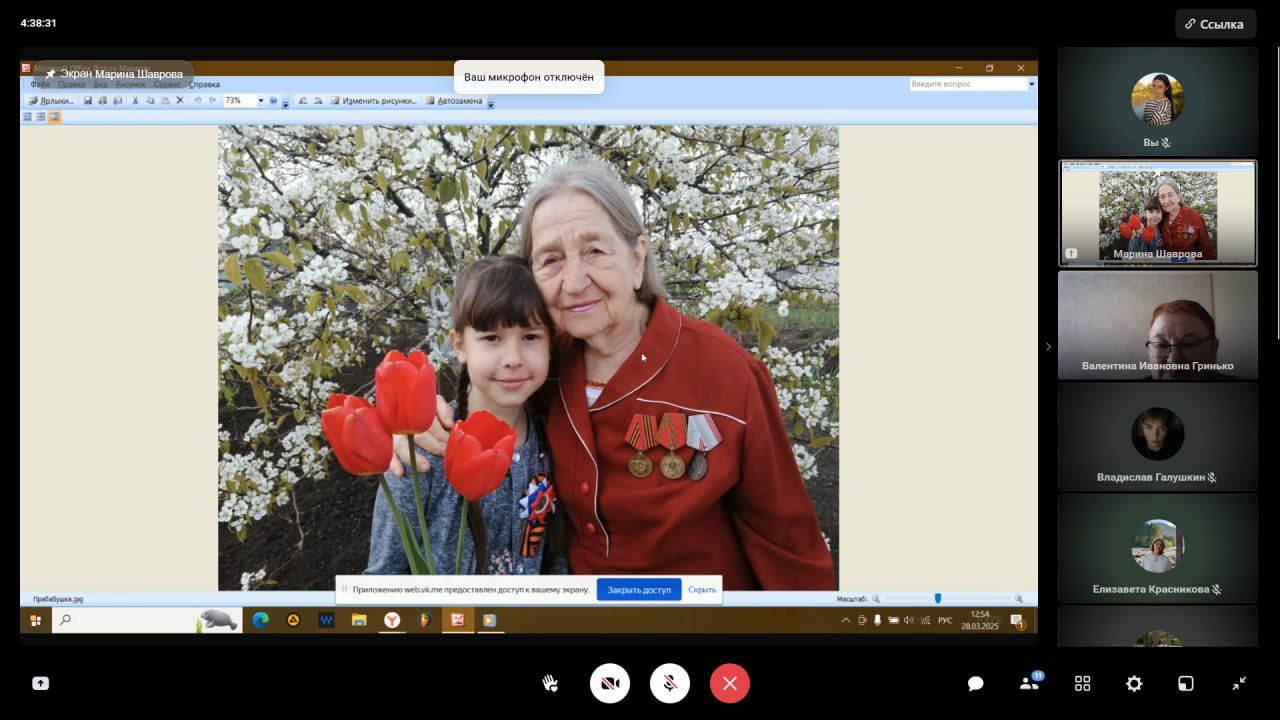Click the zoom in magnifier icon
Image resolution: width=1280 pixels, height=720 pixels.
coord(1019,598)
